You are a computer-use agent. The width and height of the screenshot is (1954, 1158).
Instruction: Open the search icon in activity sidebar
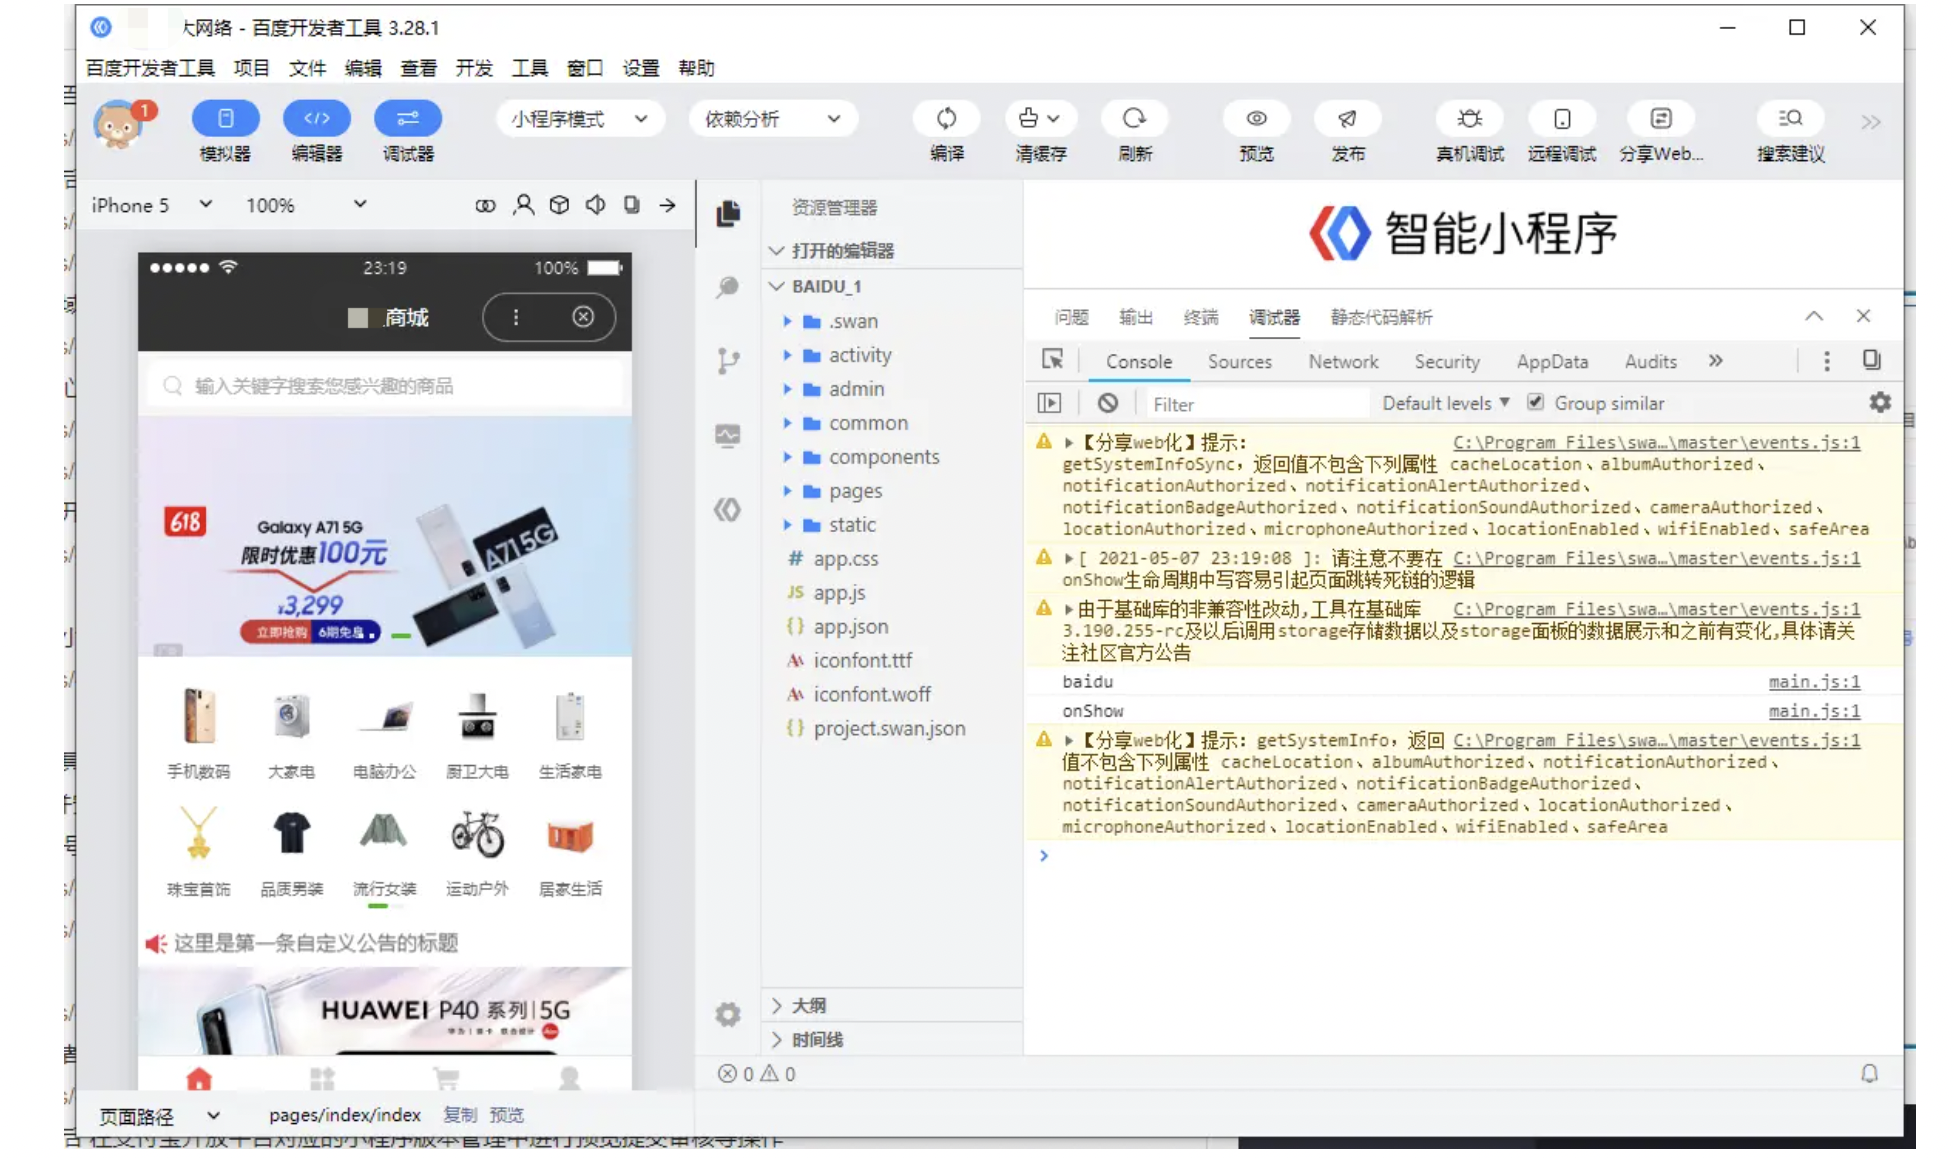click(x=728, y=287)
